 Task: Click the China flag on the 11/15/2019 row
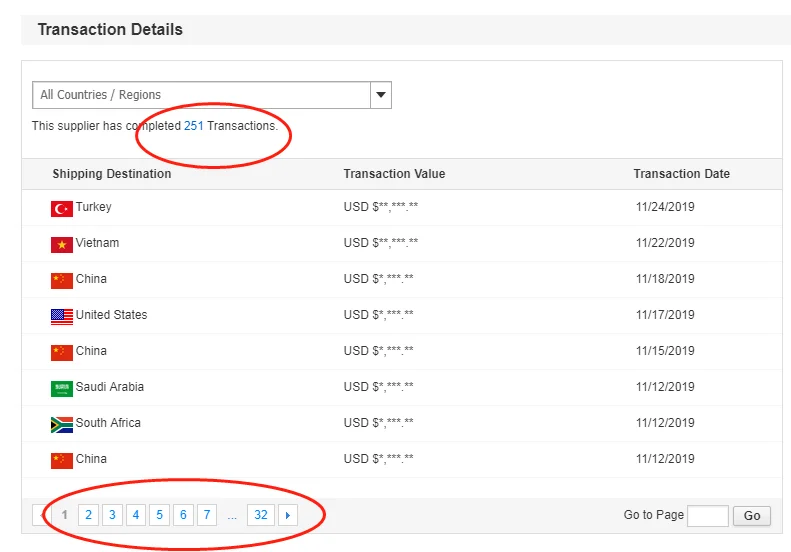point(62,353)
